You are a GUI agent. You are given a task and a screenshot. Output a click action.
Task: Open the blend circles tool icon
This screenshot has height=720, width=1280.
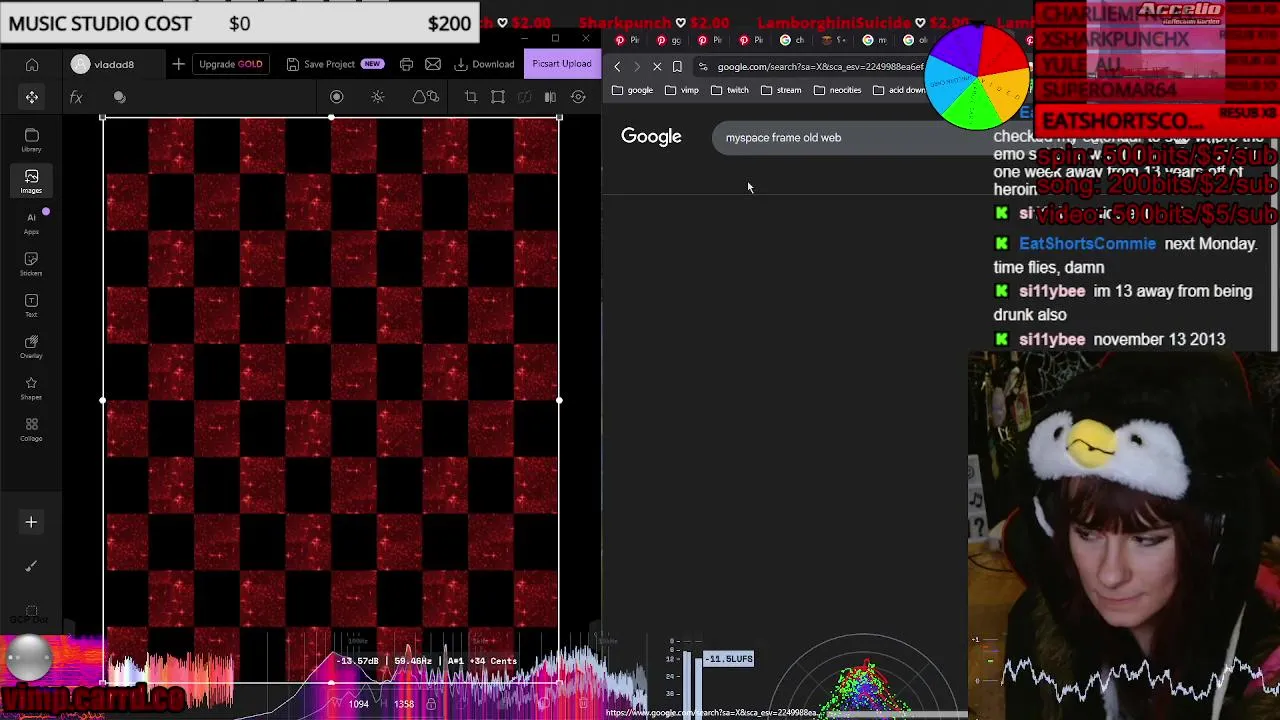pyautogui.click(x=119, y=97)
